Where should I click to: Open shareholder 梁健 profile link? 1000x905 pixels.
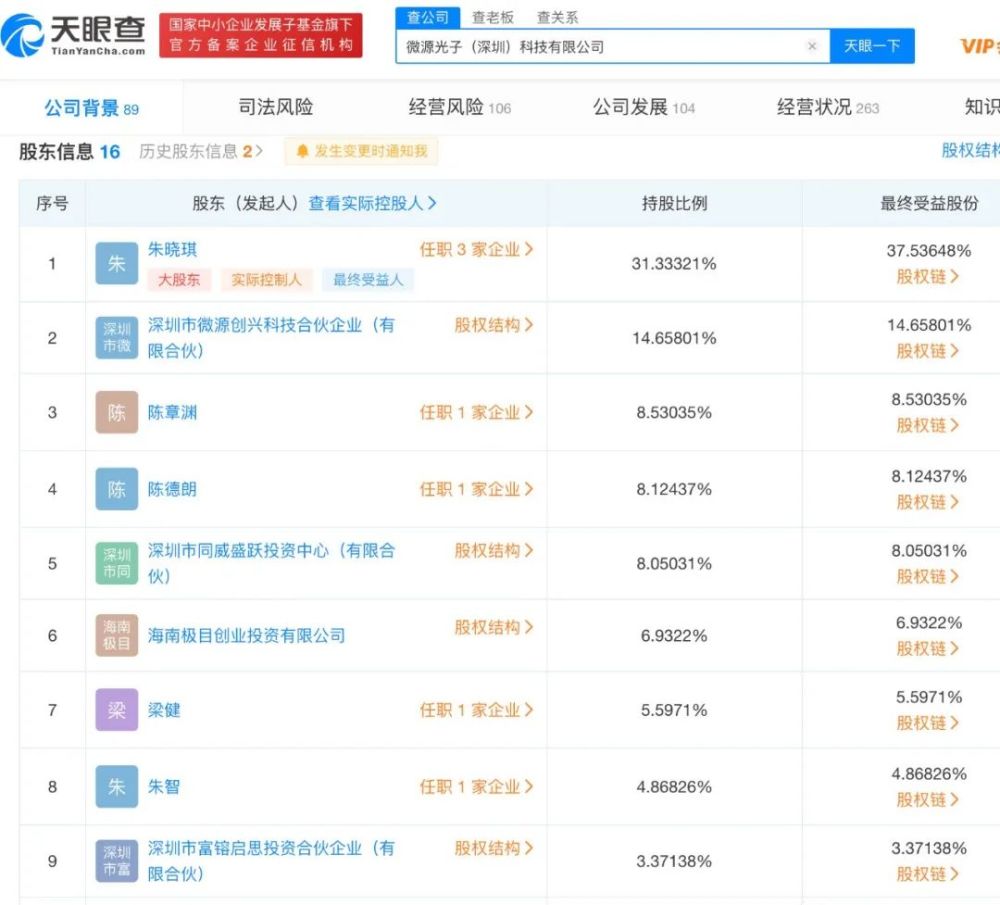pyautogui.click(x=164, y=710)
